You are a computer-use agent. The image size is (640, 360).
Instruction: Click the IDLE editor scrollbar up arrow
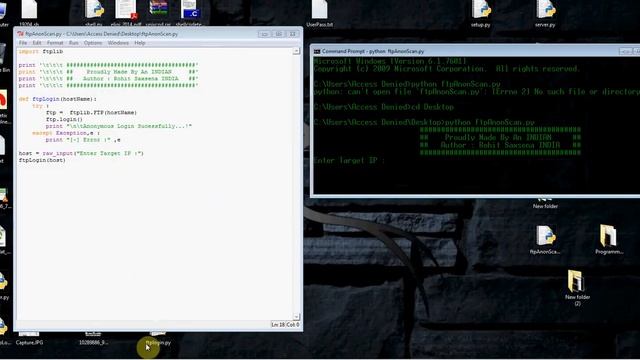coord(296,51)
